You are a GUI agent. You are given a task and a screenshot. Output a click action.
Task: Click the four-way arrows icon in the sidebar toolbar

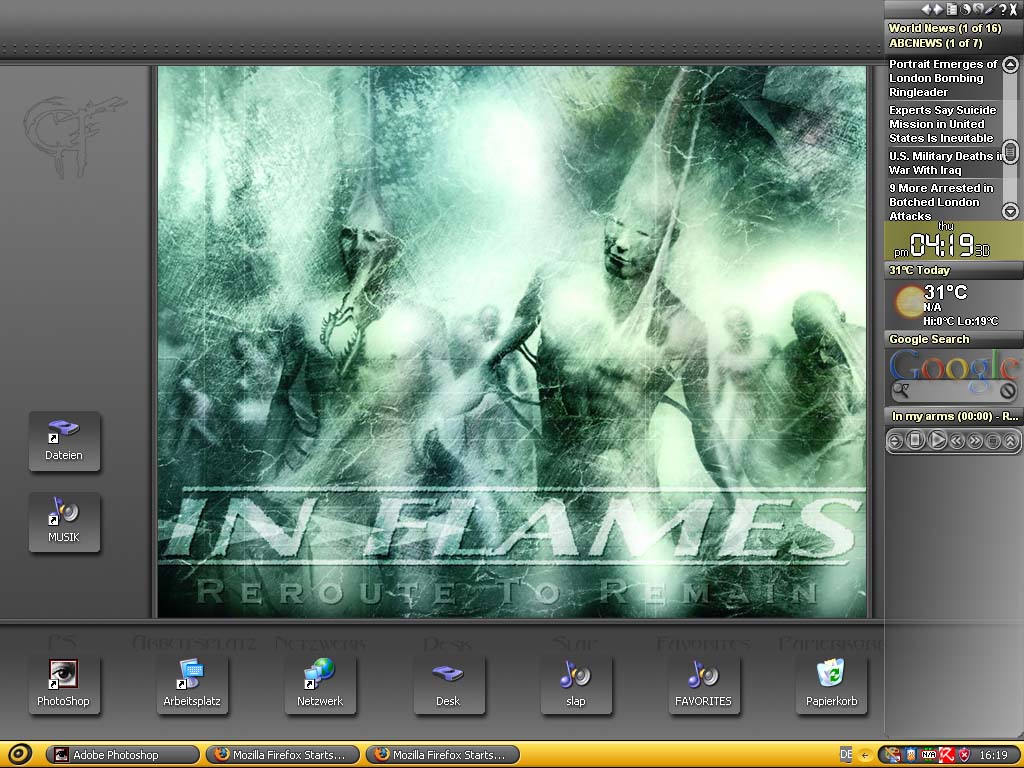point(938,9)
